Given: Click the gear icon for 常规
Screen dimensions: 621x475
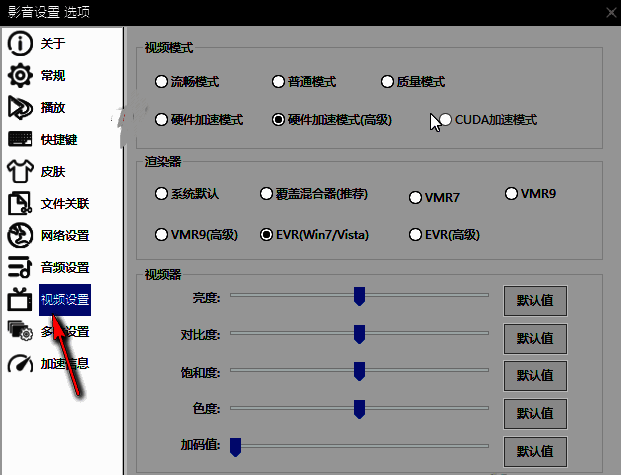Looking at the screenshot, I should 20,76.
